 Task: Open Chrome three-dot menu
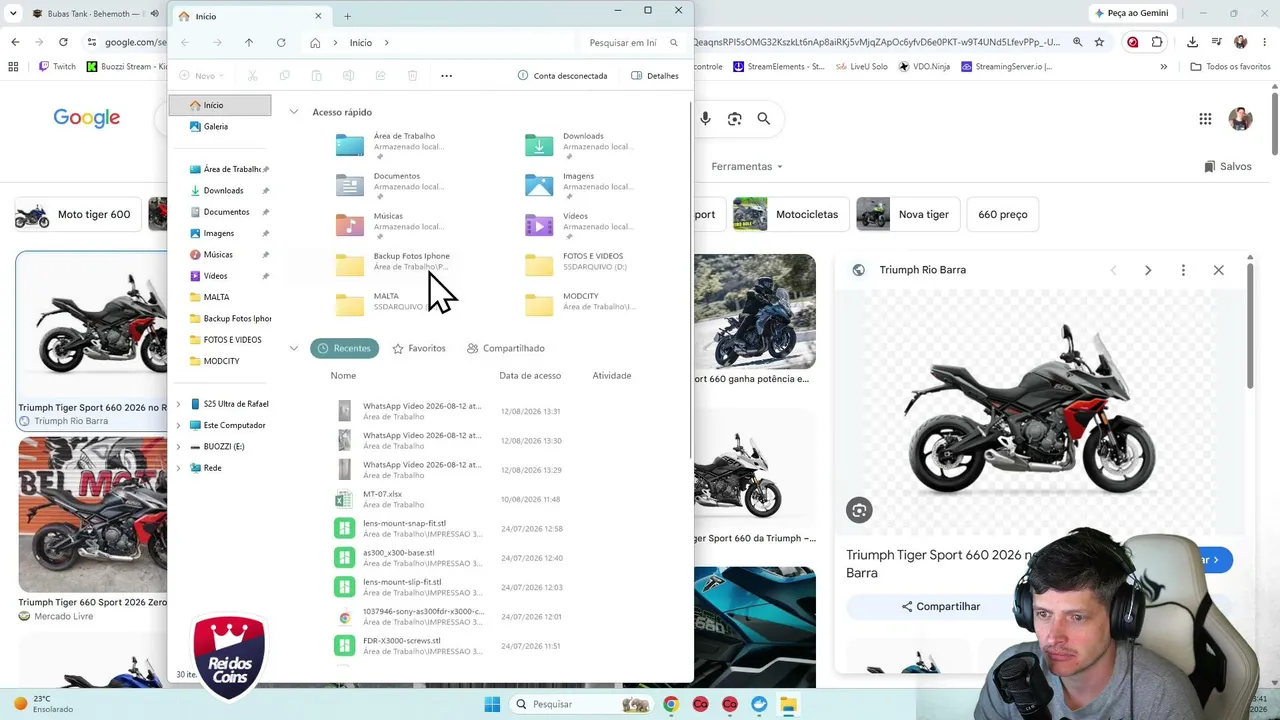(x=1265, y=42)
